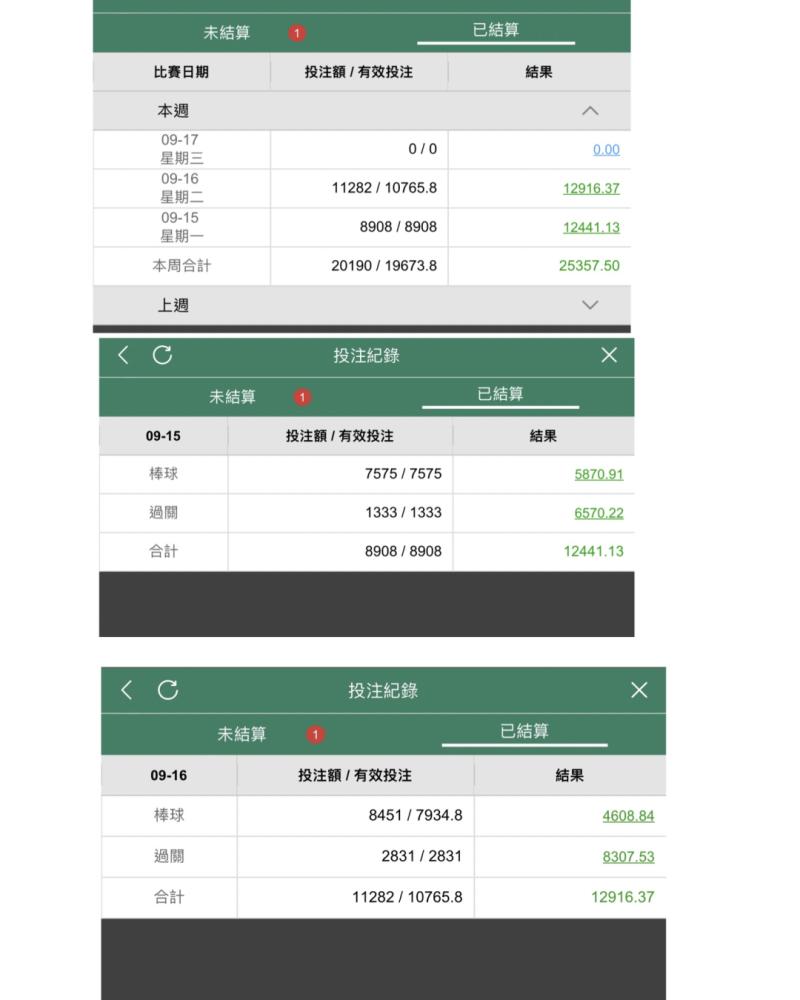This screenshot has height=1000, width=800.
Task: Collapse the 本週 section chevron
Action: [x=590, y=111]
